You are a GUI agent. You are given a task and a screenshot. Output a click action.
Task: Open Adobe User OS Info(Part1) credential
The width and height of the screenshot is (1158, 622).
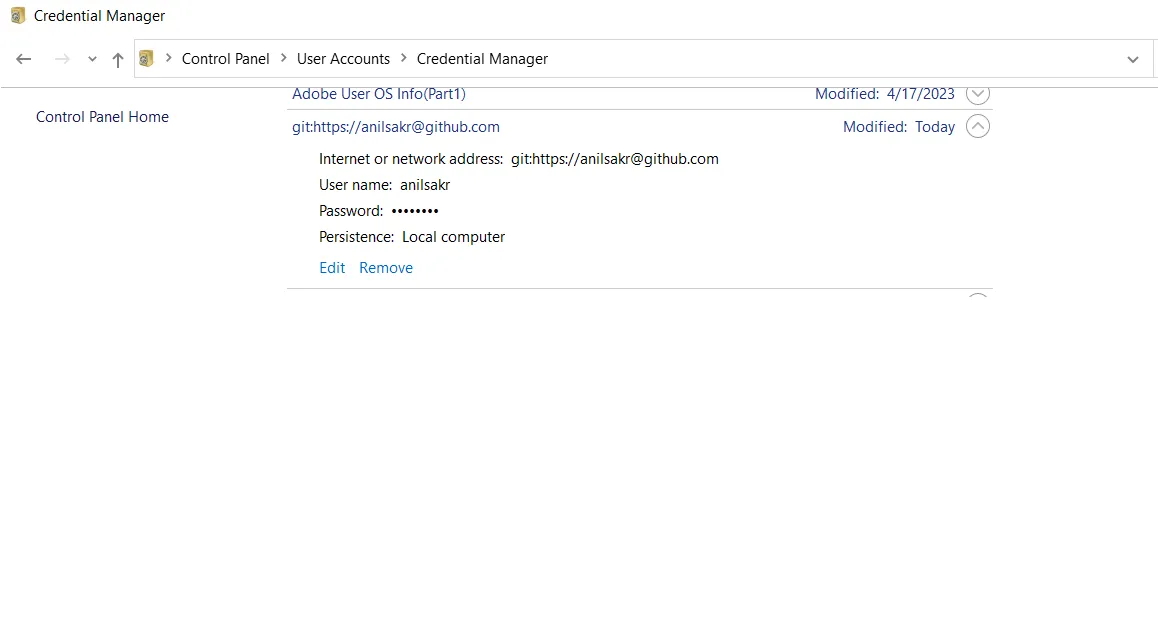point(379,95)
